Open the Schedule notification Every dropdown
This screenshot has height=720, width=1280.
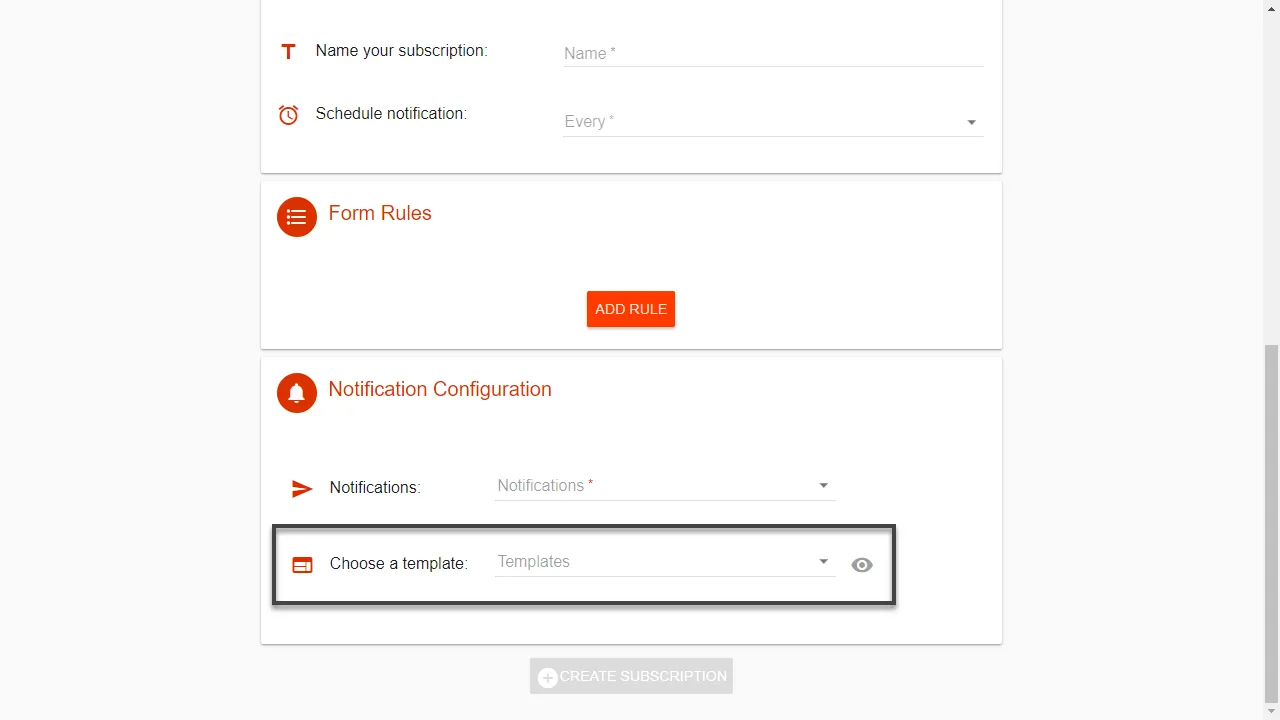[x=773, y=122]
